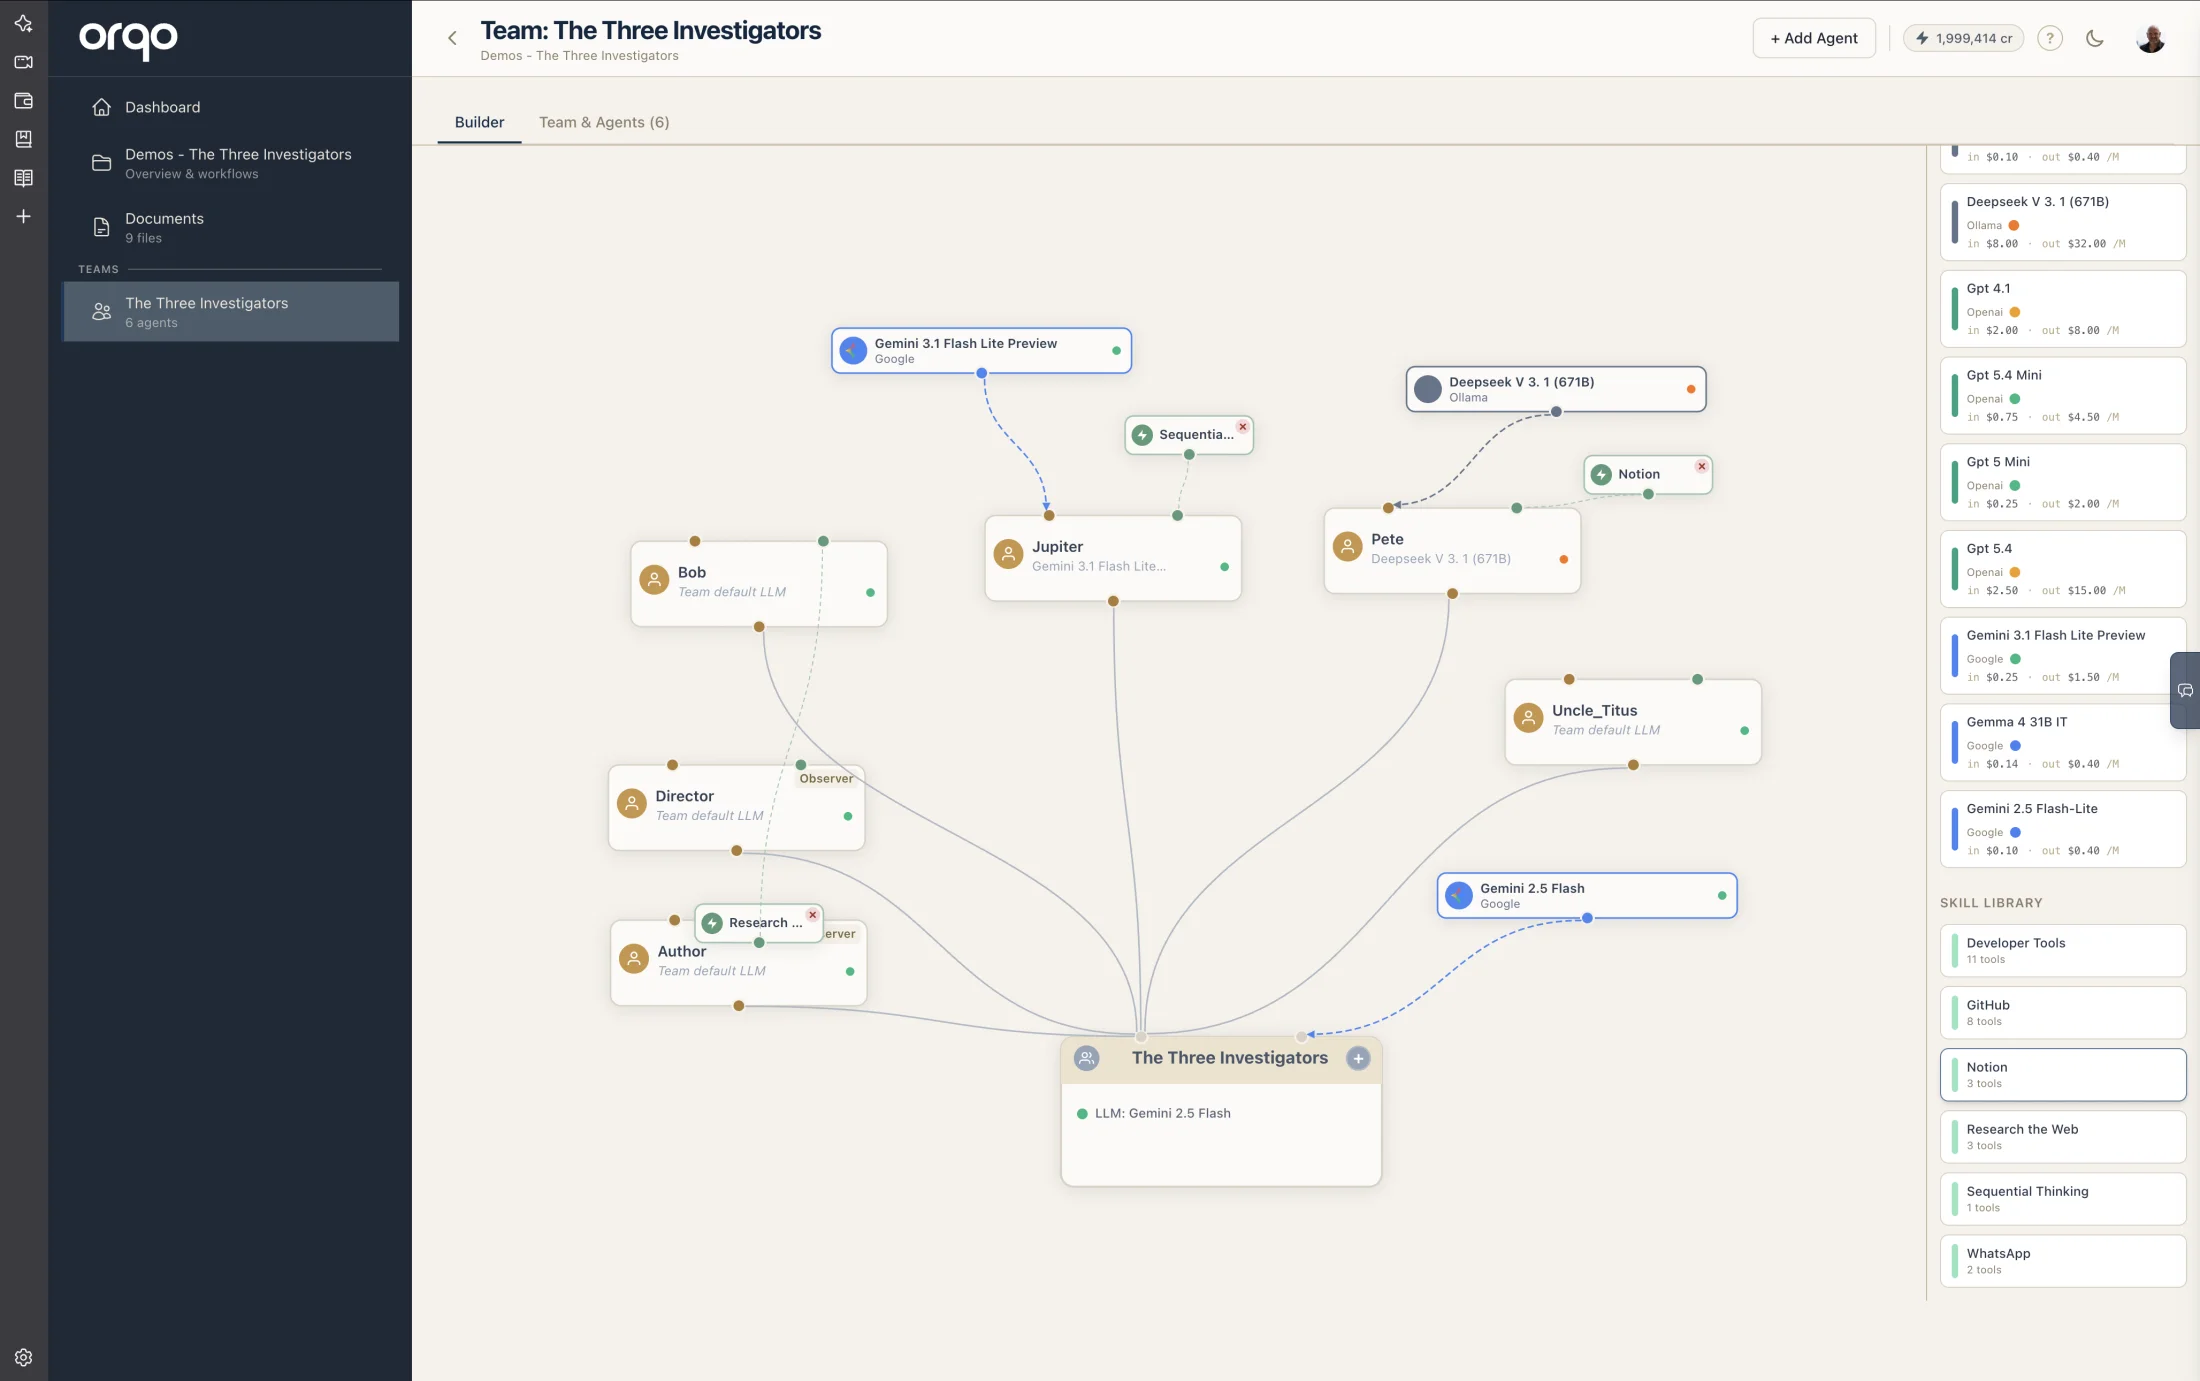
Task: Click the Jupiter agent node
Action: pos(1112,557)
